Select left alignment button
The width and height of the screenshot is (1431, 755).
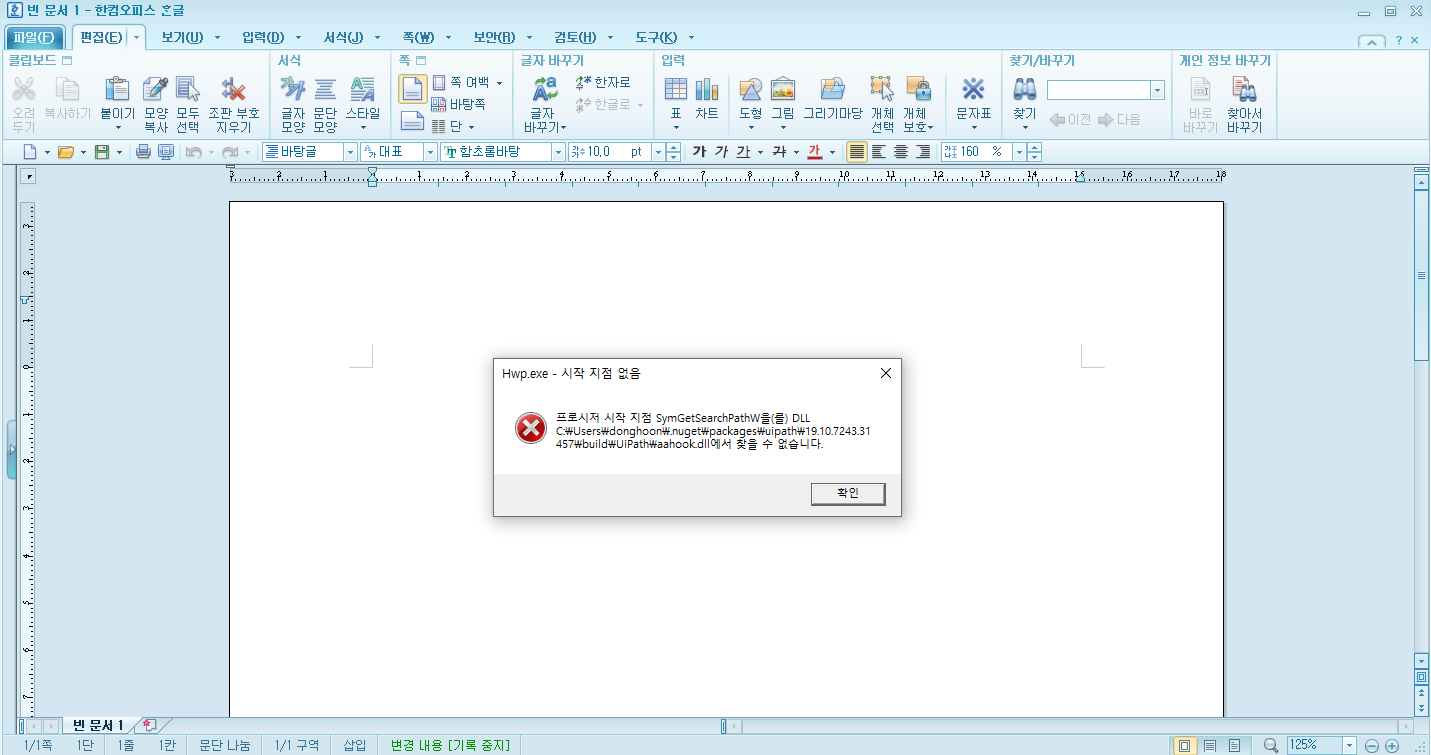click(879, 152)
